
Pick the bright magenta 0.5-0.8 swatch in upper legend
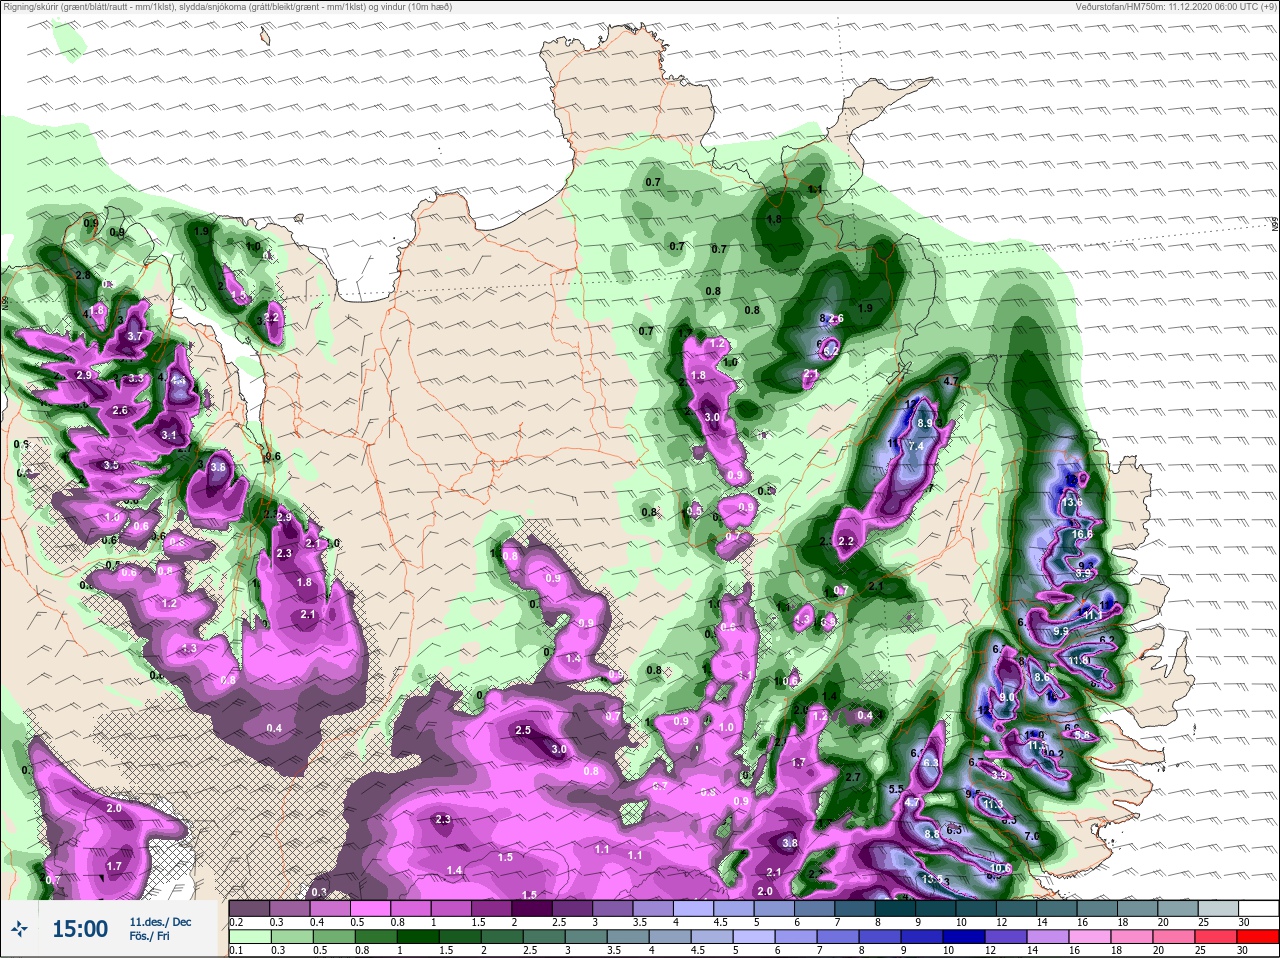pyautogui.click(x=371, y=908)
